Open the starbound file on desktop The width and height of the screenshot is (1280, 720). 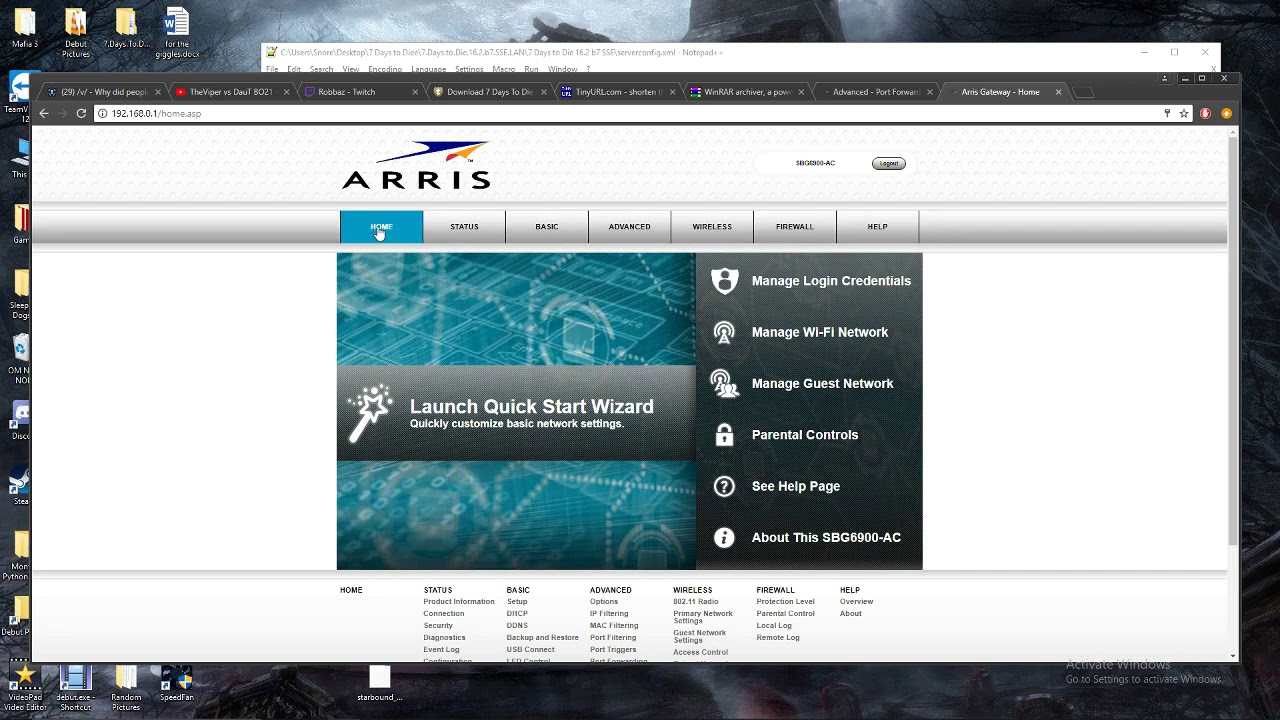379,684
